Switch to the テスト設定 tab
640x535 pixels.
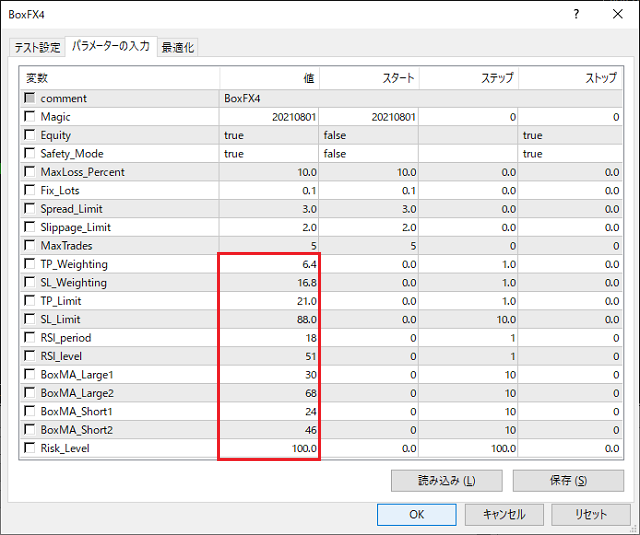37,47
